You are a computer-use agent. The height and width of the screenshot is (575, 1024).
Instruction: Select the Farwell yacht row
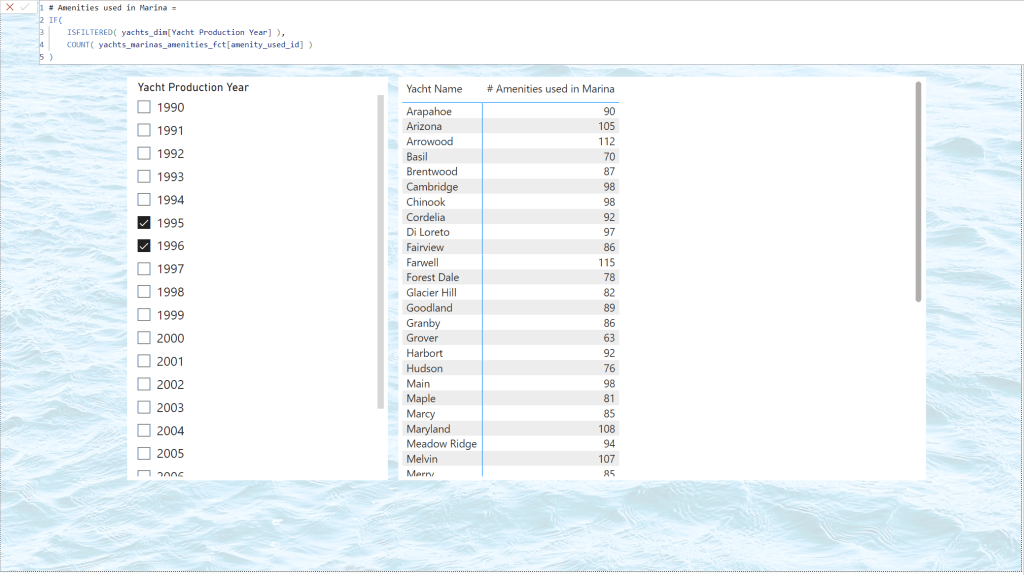[x=422, y=262]
